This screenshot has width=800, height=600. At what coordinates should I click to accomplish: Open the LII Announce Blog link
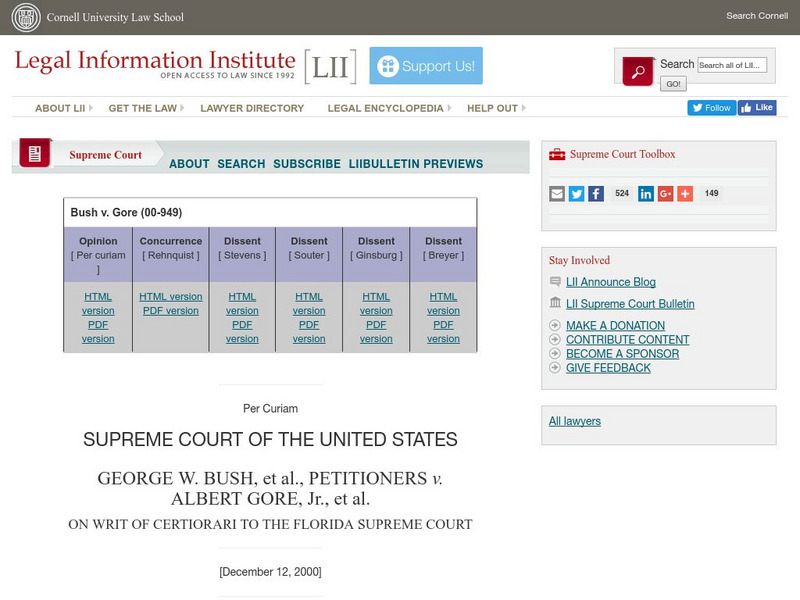pyautogui.click(x=611, y=282)
